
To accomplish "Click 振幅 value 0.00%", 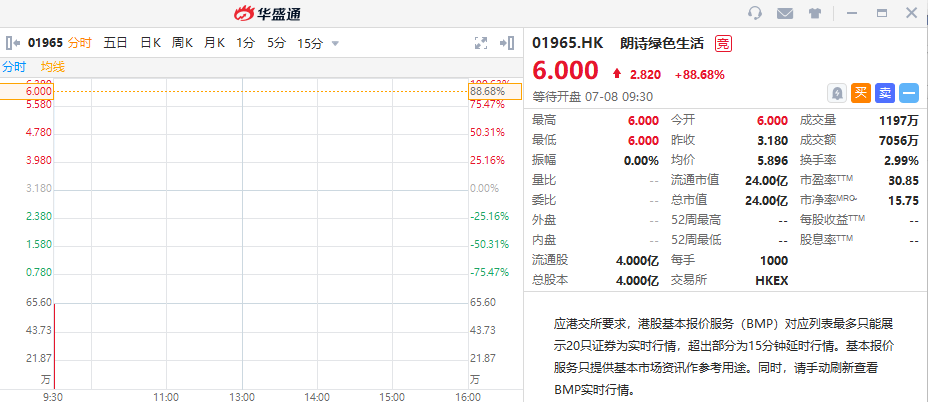I will pos(642,160).
